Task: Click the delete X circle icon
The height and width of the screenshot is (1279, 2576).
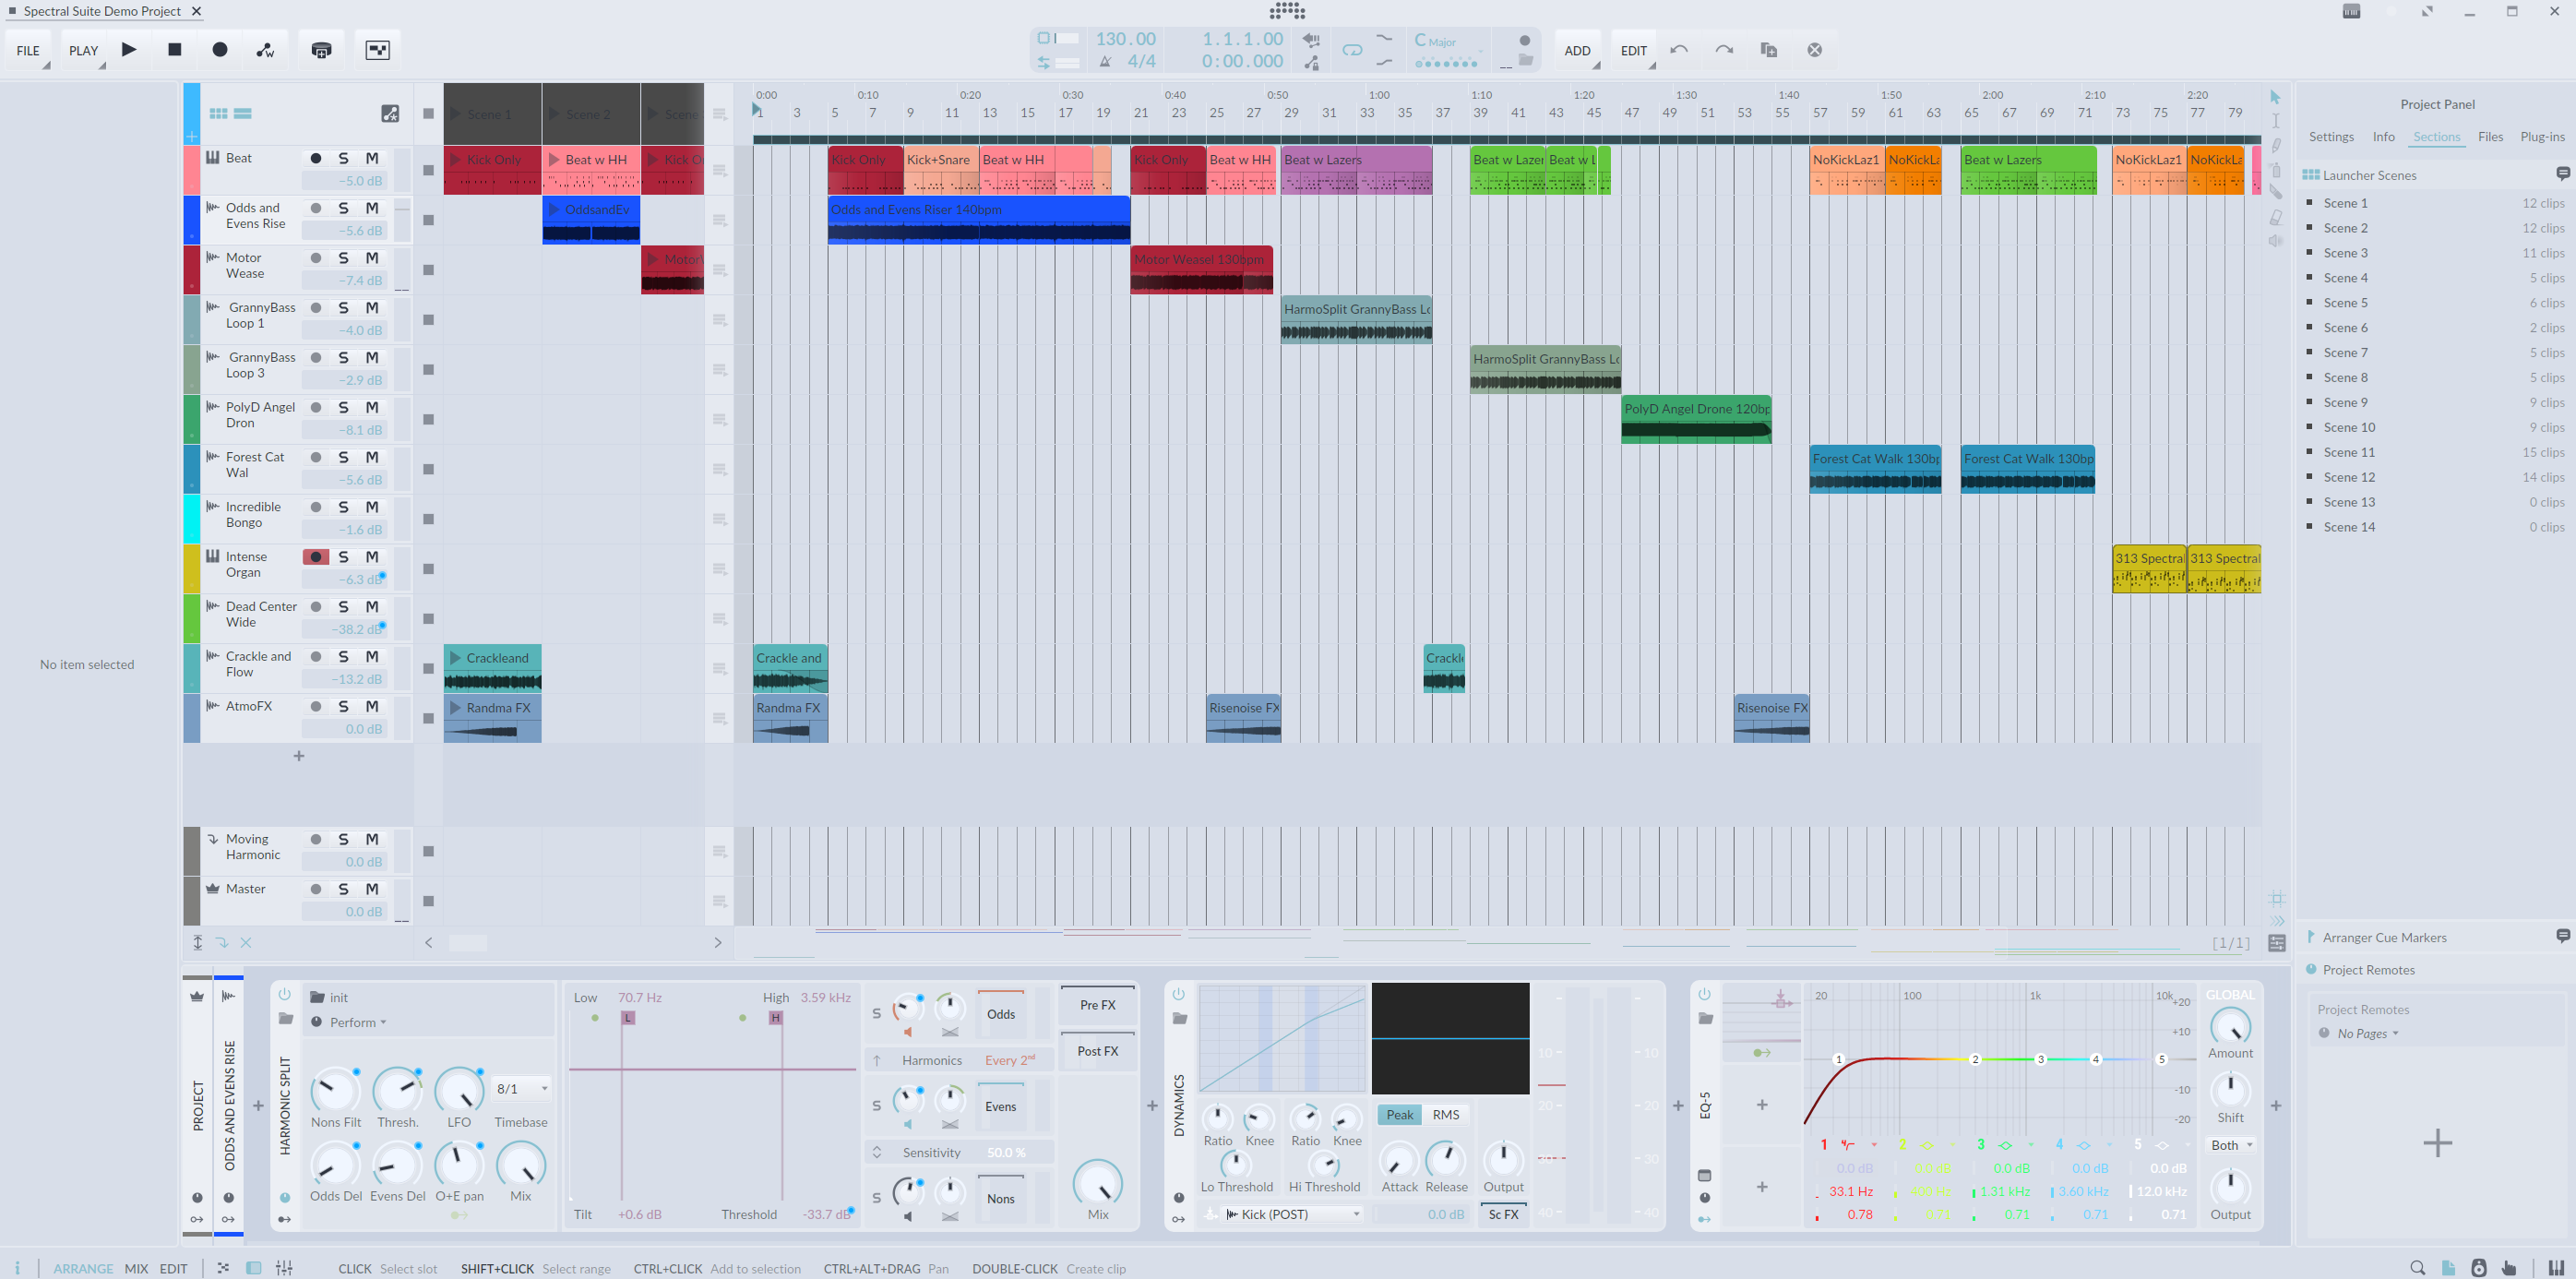Action: (x=1814, y=50)
